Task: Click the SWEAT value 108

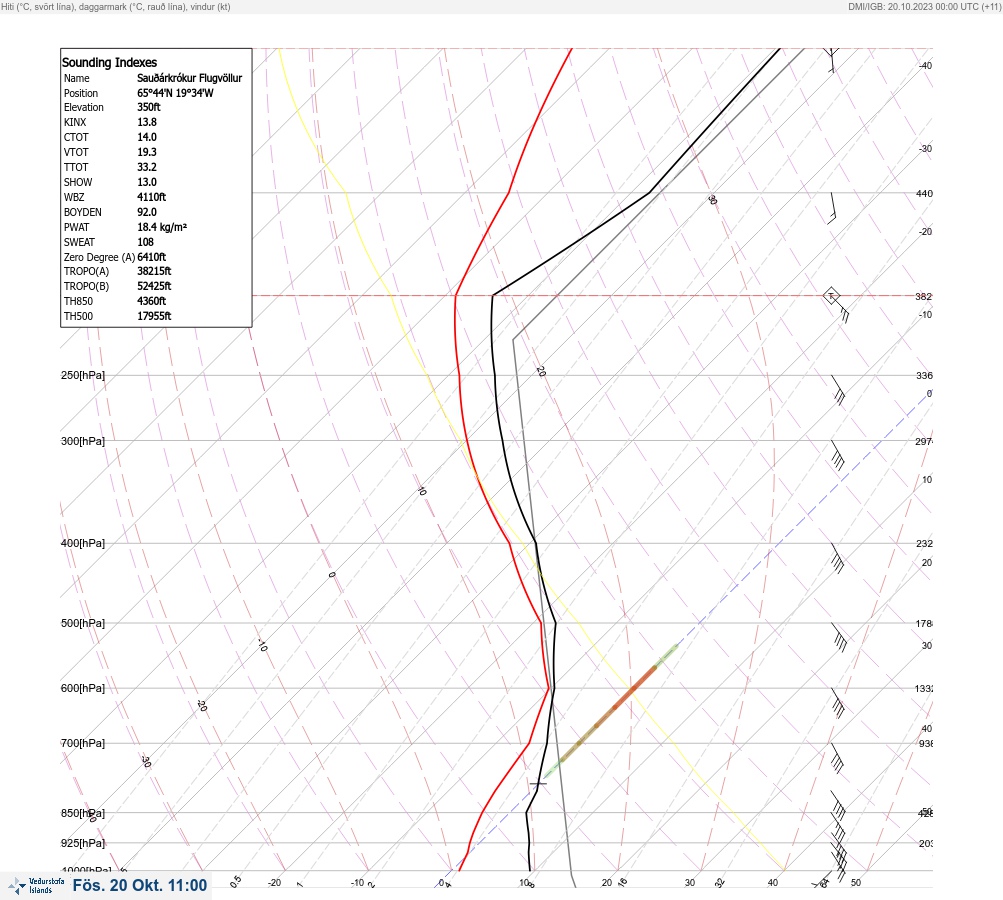Action: tap(145, 242)
